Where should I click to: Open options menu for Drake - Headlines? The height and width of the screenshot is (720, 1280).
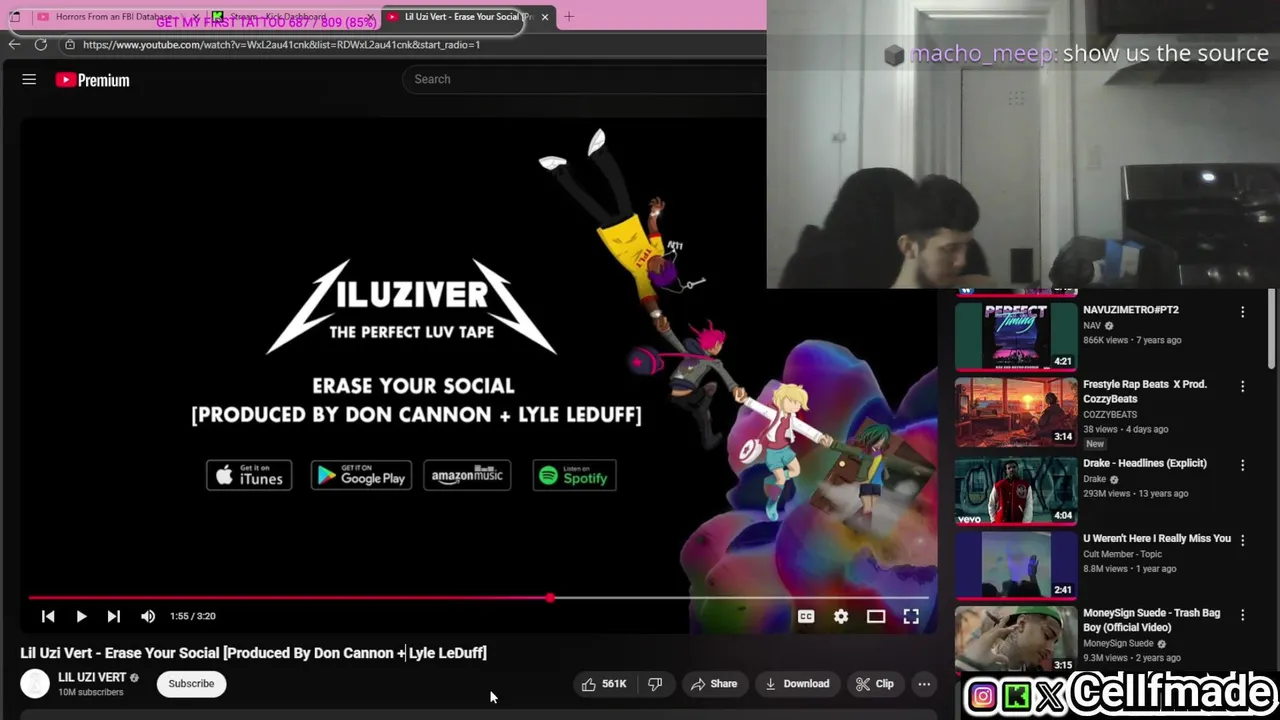click(1242, 465)
